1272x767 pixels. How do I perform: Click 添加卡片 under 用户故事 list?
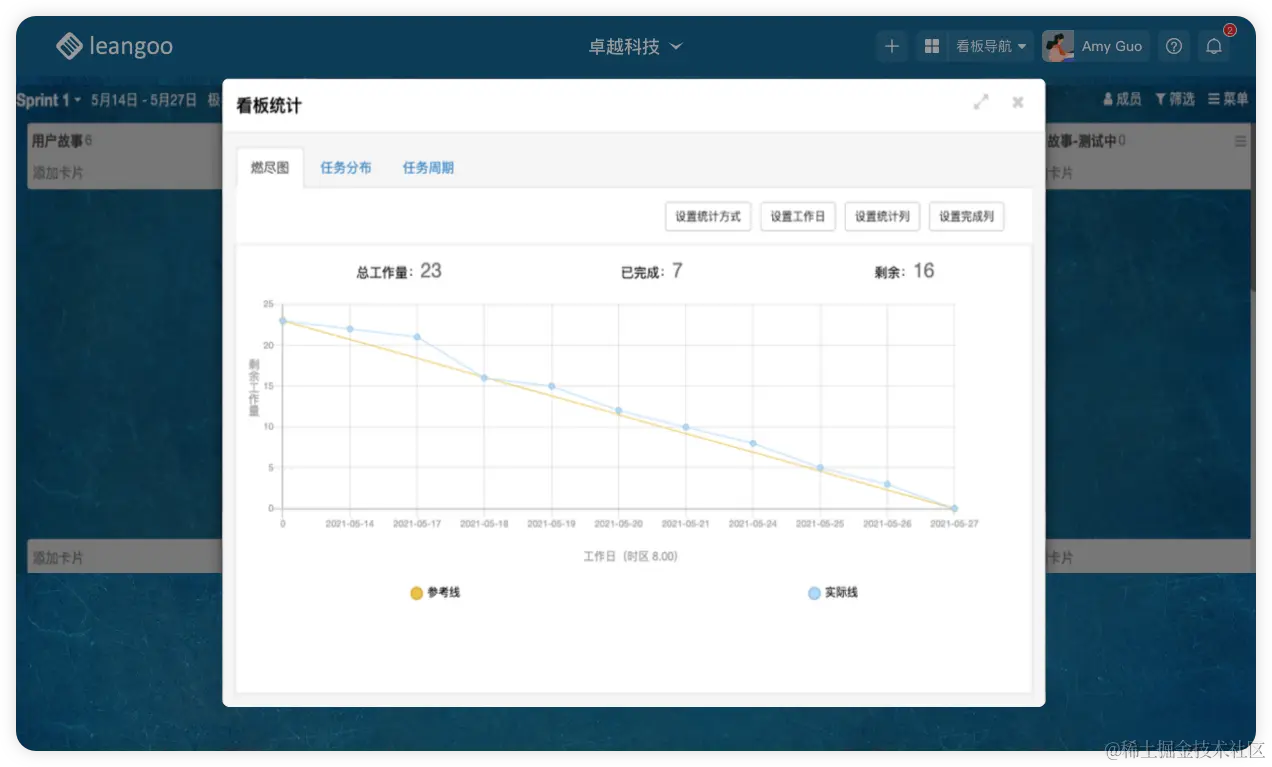[58, 173]
